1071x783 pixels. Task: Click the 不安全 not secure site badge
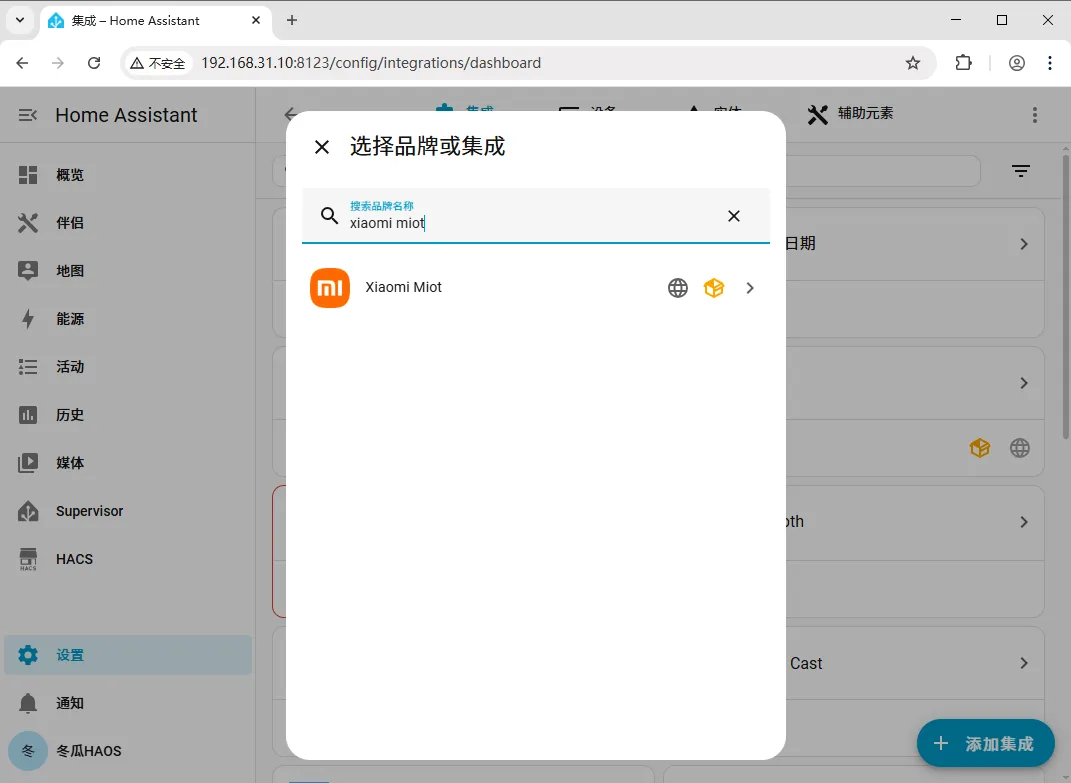click(x=158, y=63)
